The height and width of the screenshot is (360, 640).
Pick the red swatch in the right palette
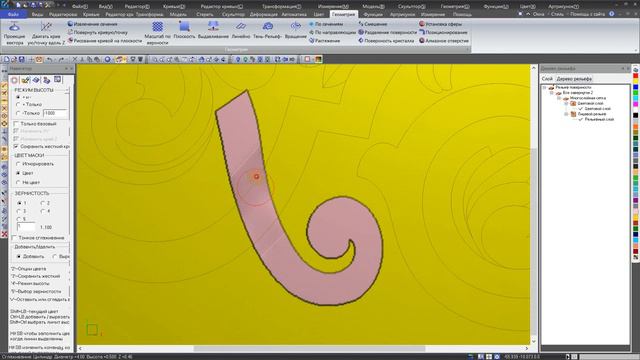[x=636, y=76]
